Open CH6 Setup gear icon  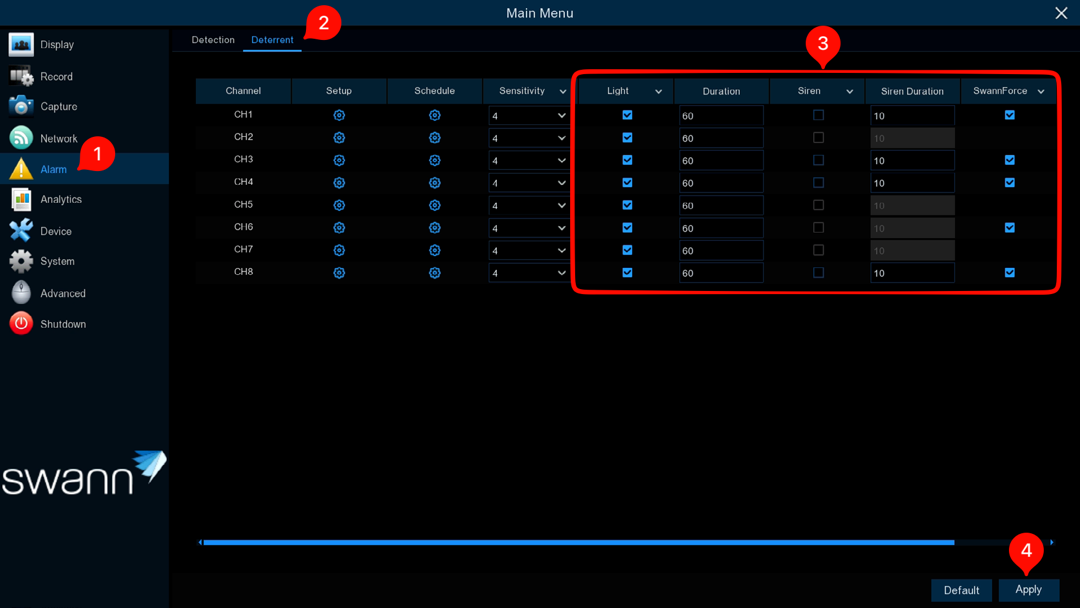(339, 228)
